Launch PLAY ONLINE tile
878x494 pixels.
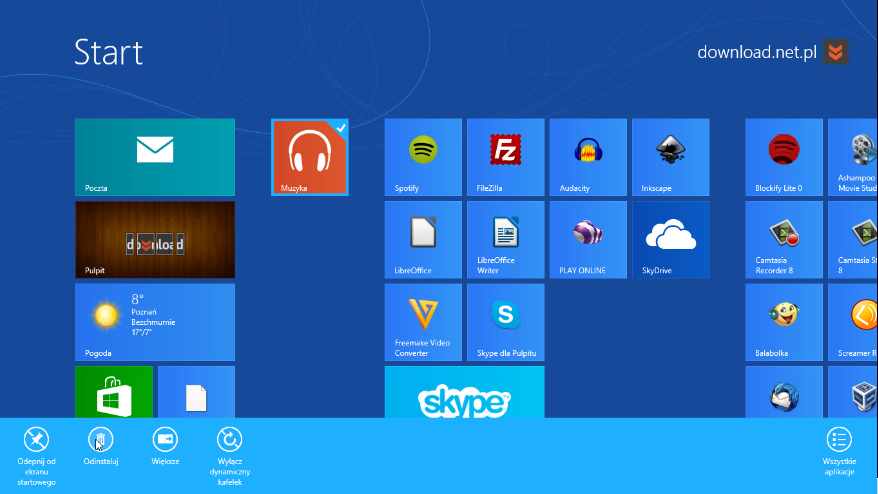[x=588, y=240]
